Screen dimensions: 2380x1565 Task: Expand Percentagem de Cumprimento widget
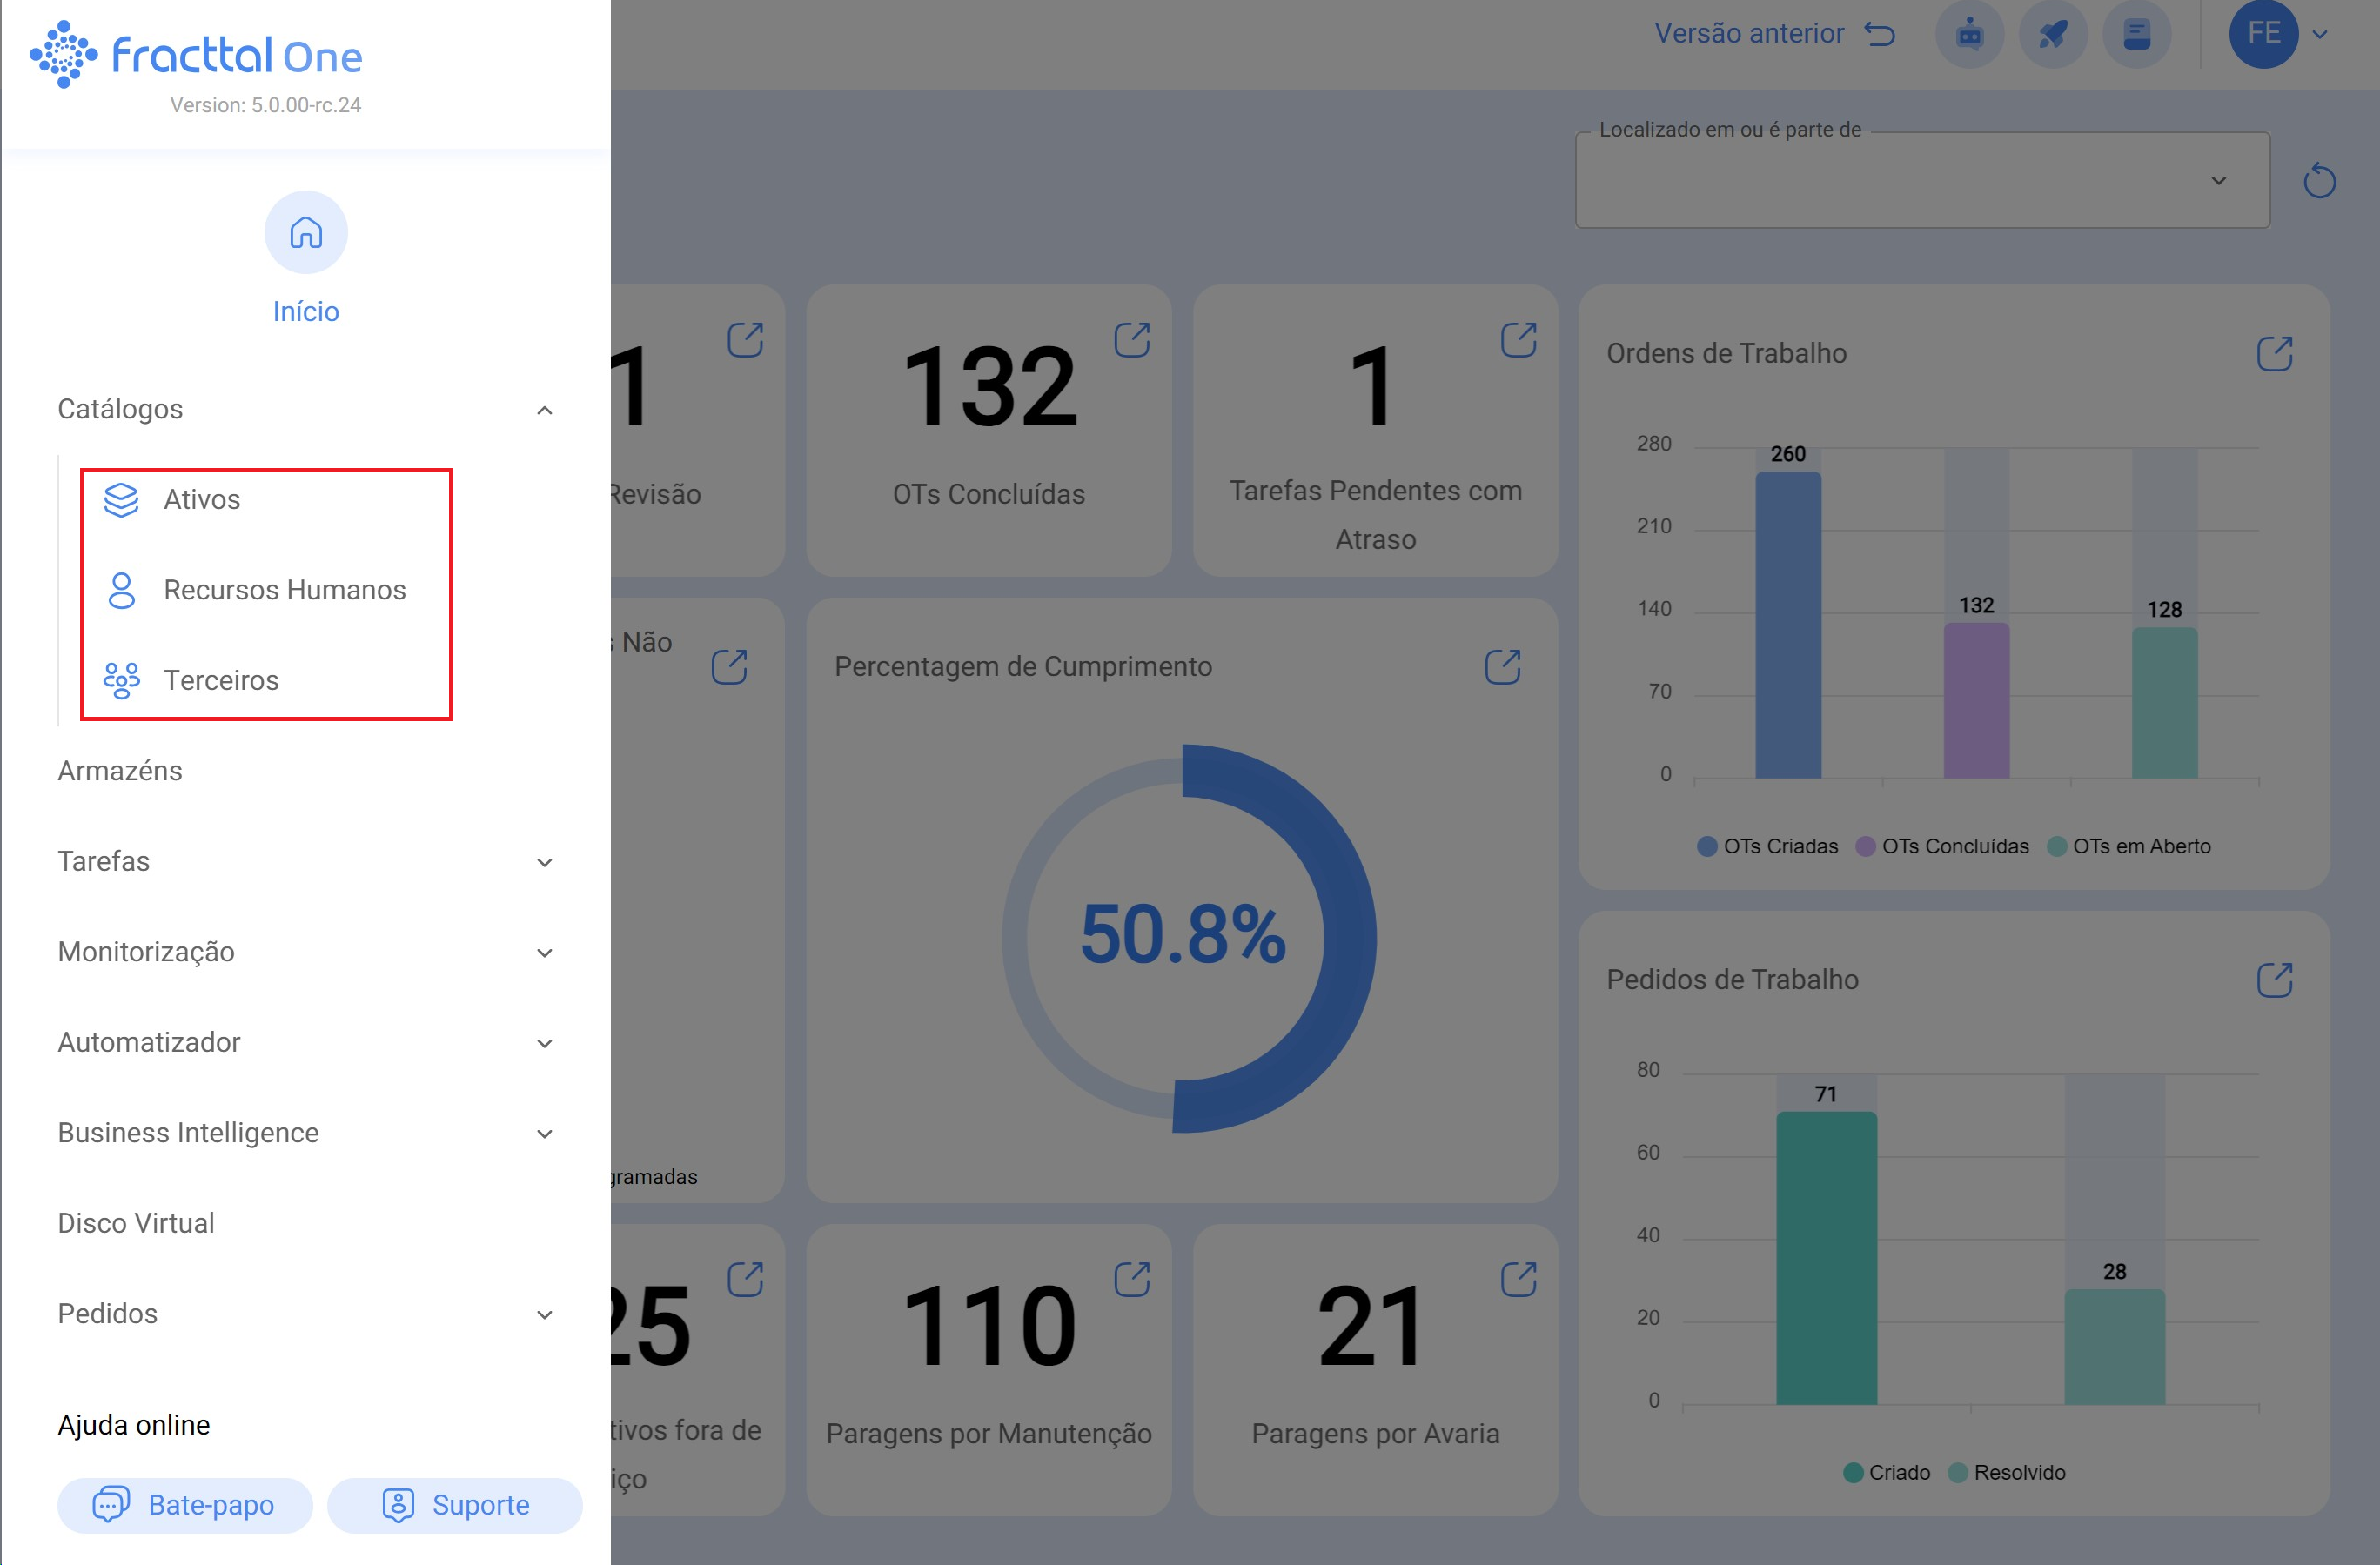click(1502, 666)
